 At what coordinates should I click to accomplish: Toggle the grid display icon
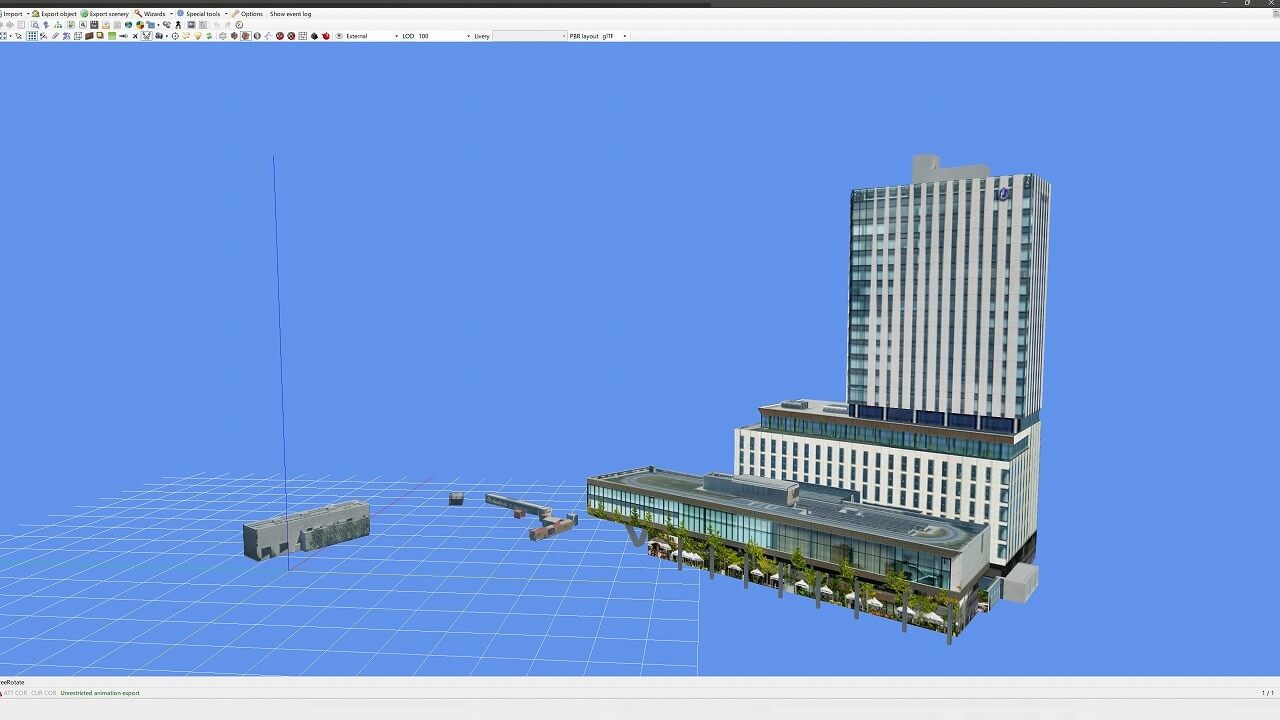[x=32, y=36]
